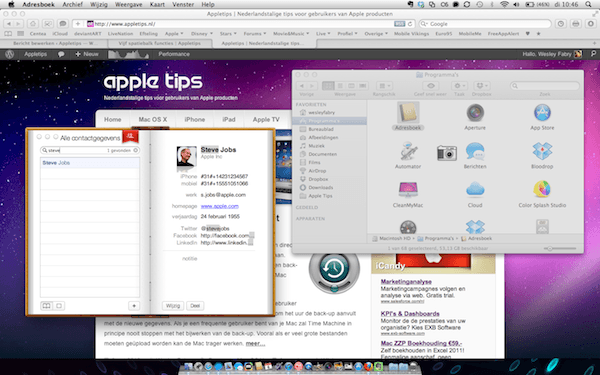Click the red contact groups bookmark in Adresboek

pyautogui.click(x=130, y=136)
